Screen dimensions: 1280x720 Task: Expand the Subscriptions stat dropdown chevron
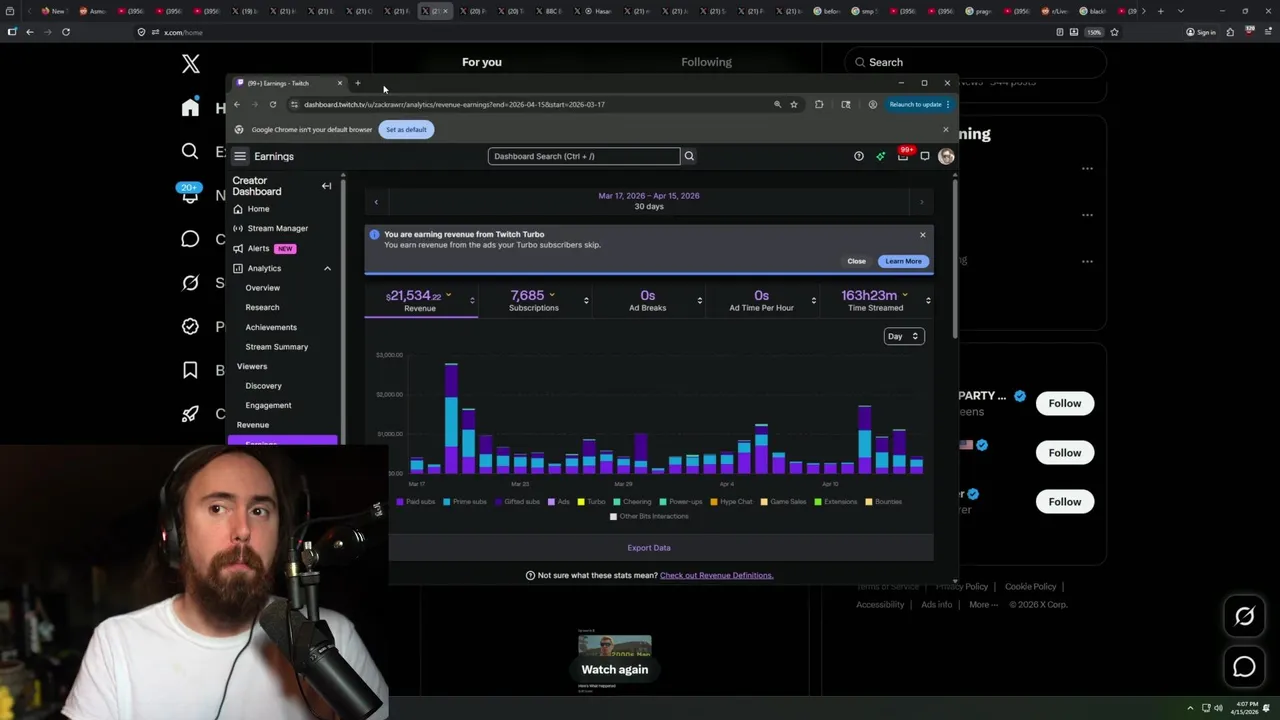click(x=552, y=295)
